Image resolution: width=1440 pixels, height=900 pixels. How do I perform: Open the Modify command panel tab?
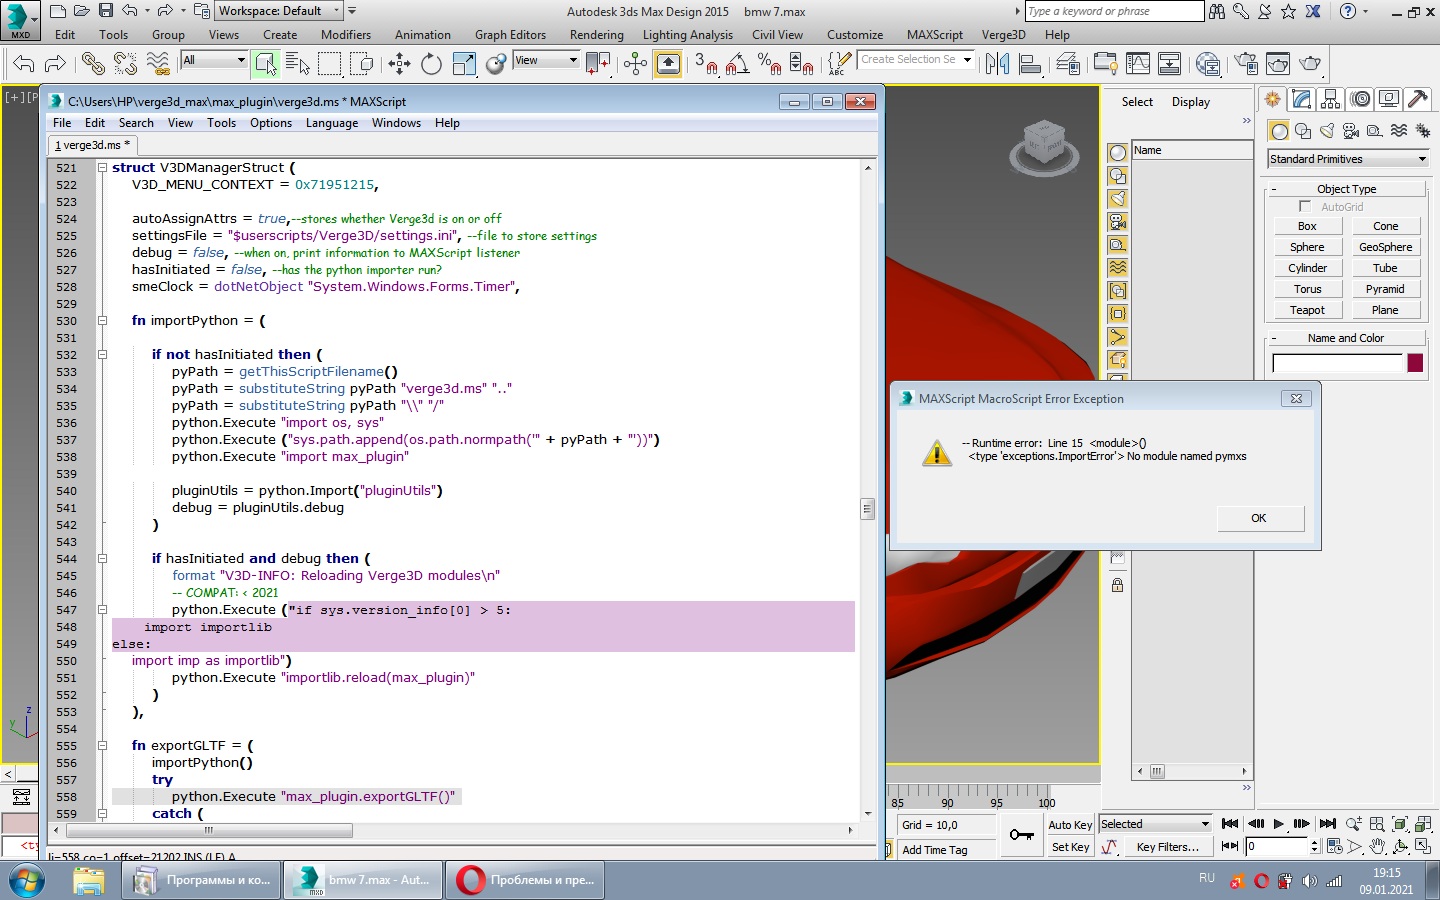tap(1301, 99)
